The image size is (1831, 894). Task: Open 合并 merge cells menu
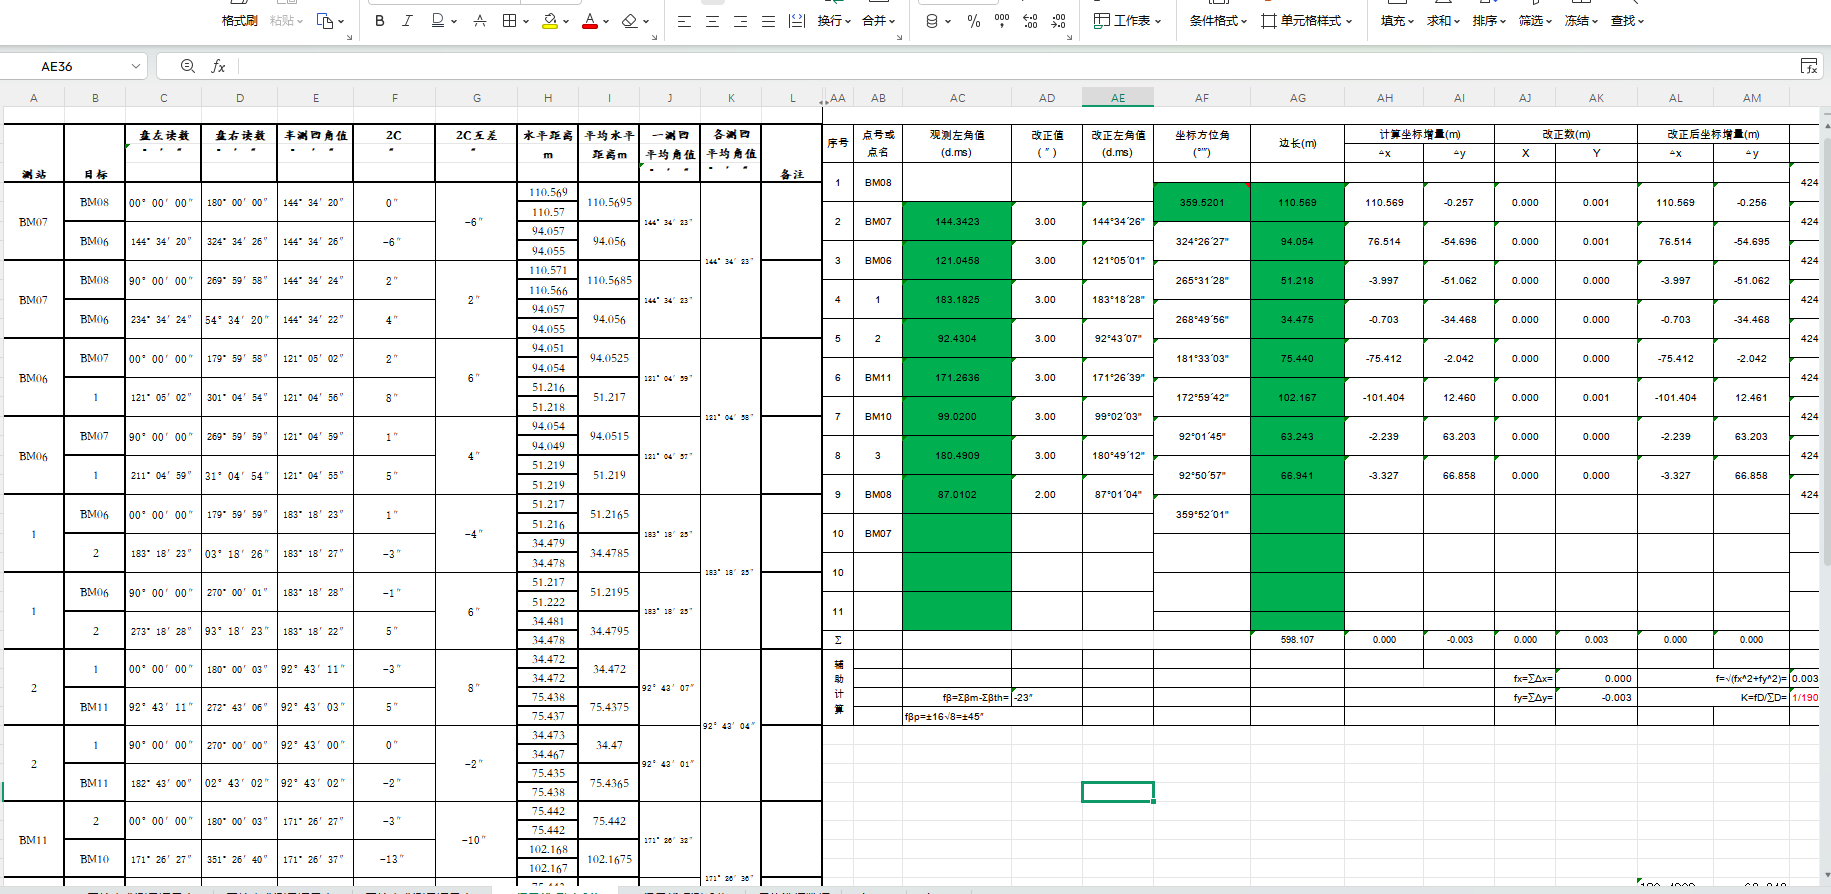pyautogui.click(x=879, y=21)
